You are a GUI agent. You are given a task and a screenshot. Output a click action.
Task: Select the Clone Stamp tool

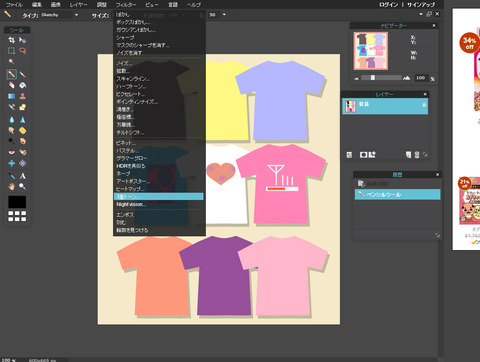tap(22, 96)
